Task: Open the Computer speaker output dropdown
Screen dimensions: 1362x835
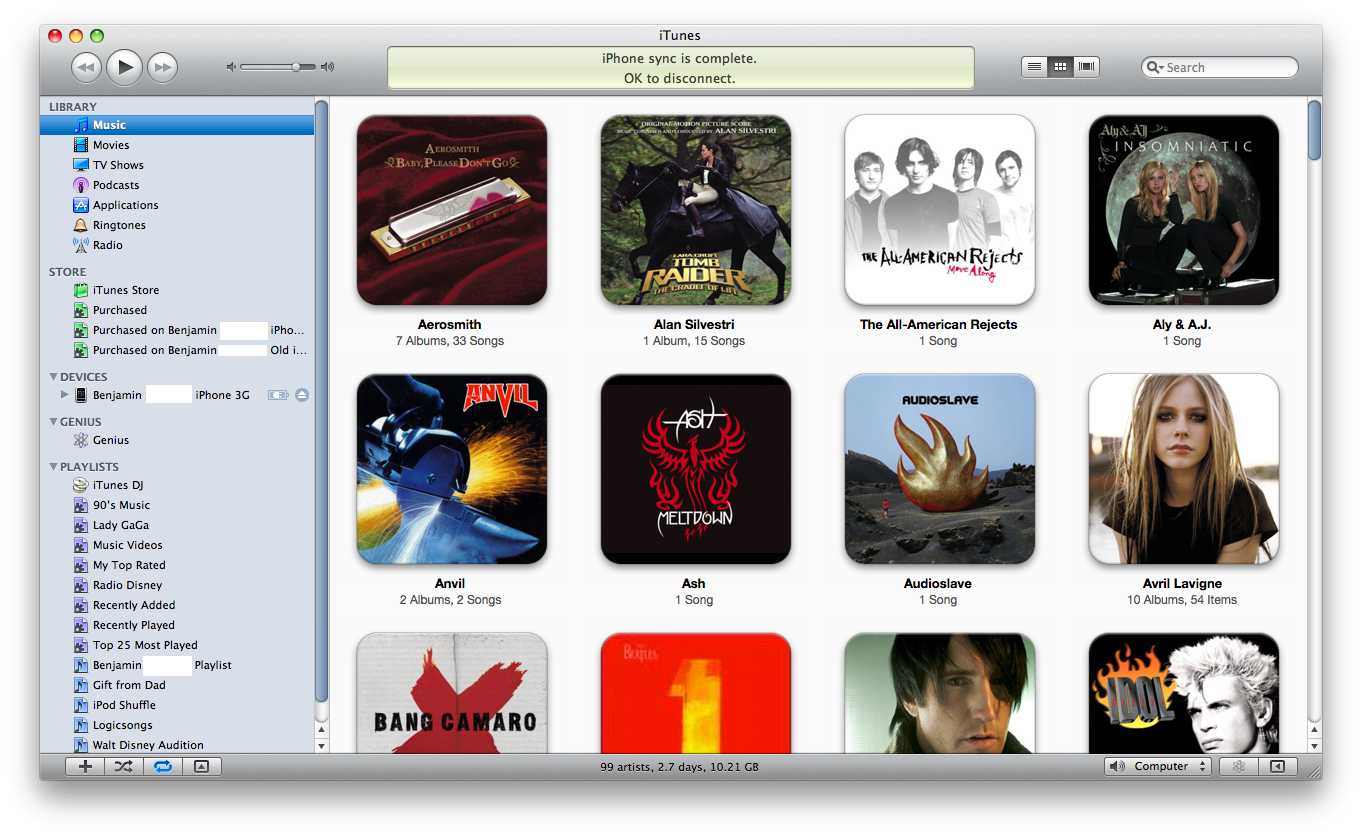Action: [x=1158, y=766]
